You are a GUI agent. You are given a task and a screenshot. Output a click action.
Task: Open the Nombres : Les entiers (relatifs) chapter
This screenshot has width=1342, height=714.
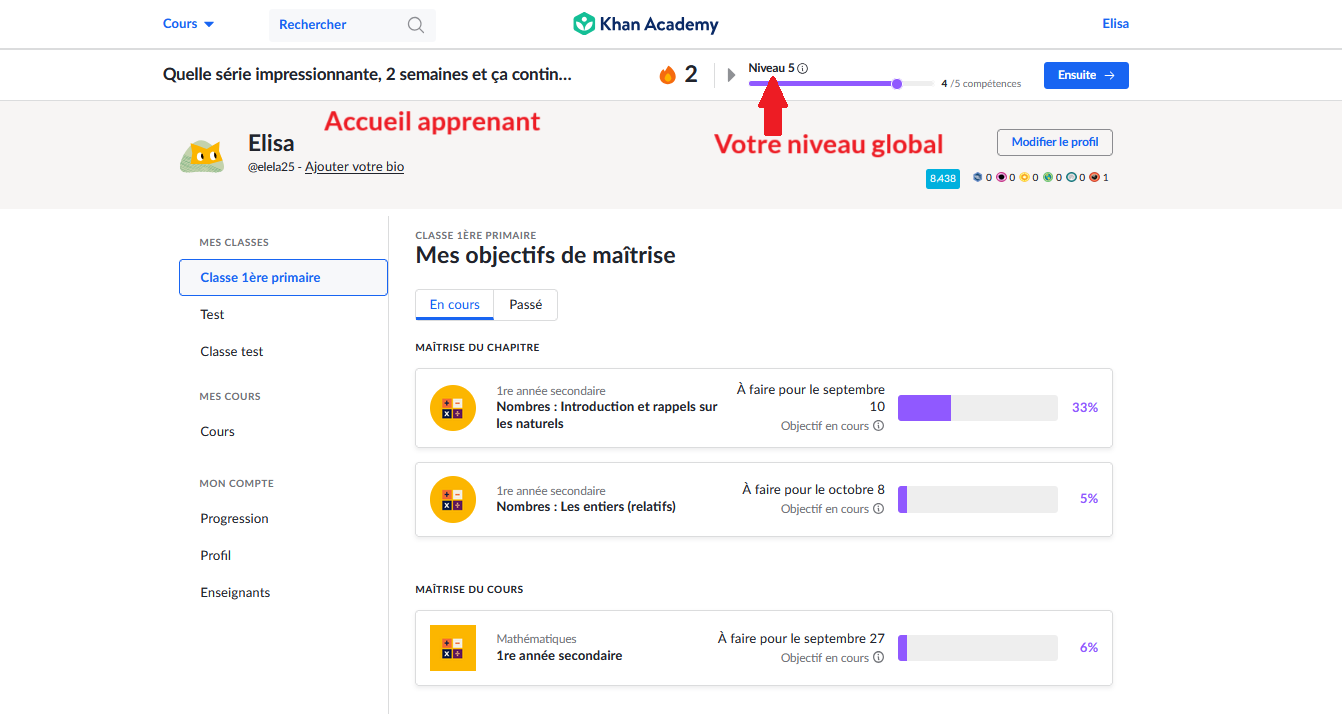586,507
